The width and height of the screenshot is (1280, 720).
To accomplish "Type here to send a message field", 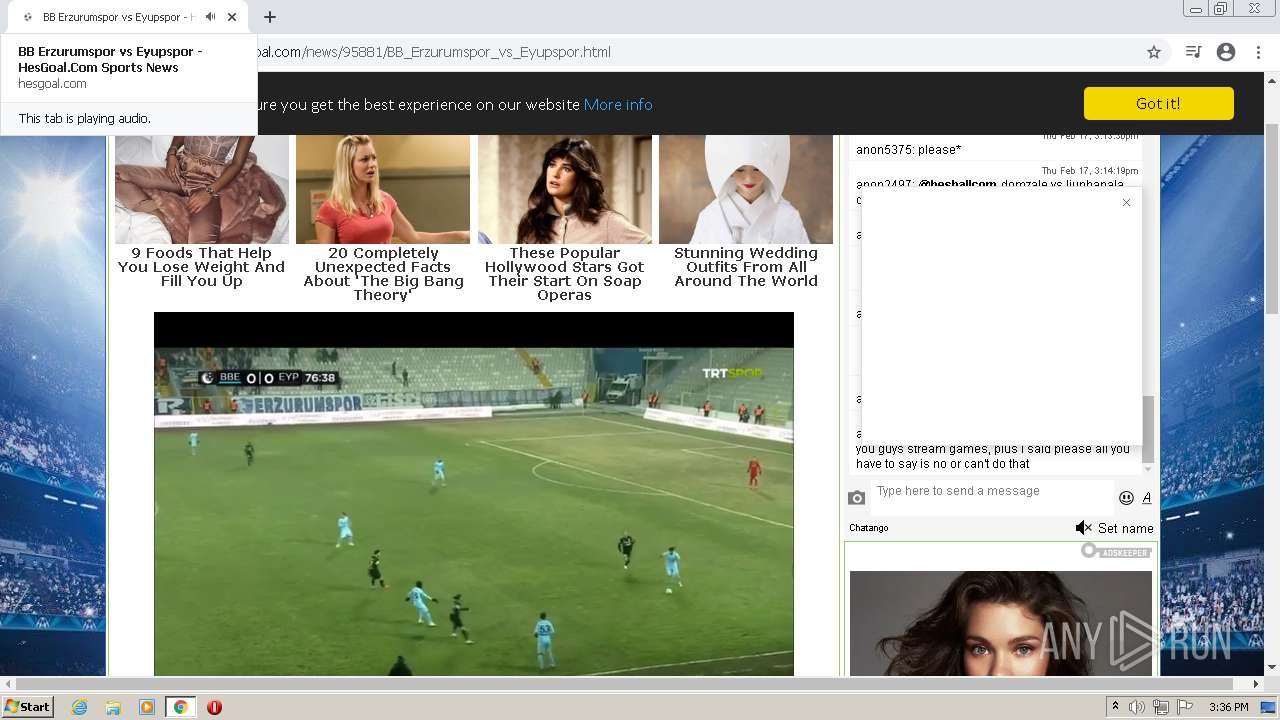I will 991,497.
